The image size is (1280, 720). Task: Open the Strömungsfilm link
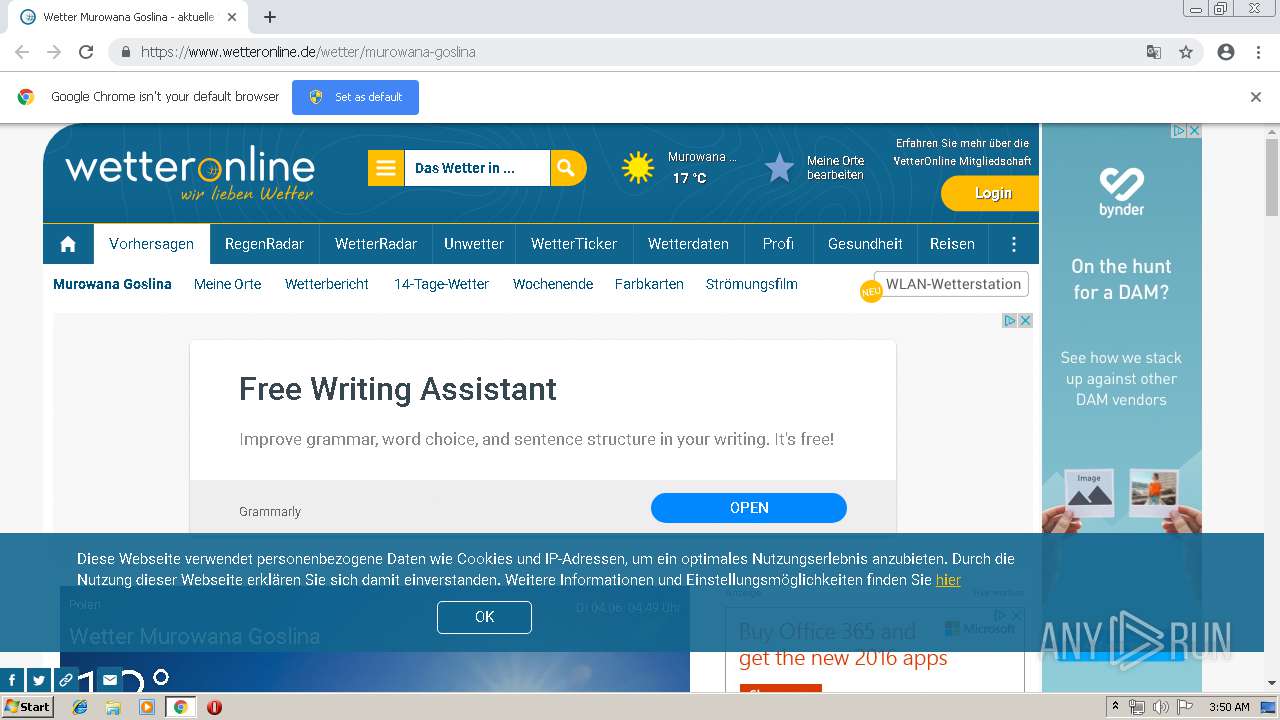751,284
